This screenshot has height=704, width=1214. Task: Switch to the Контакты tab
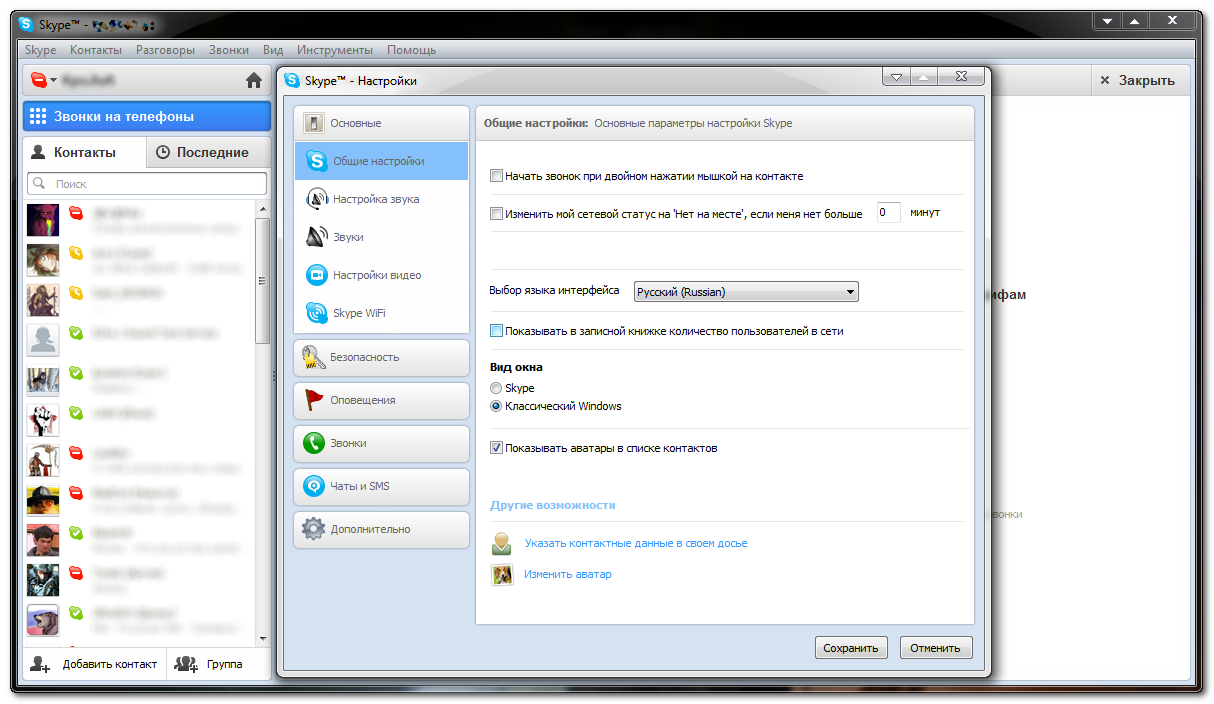[84, 152]
